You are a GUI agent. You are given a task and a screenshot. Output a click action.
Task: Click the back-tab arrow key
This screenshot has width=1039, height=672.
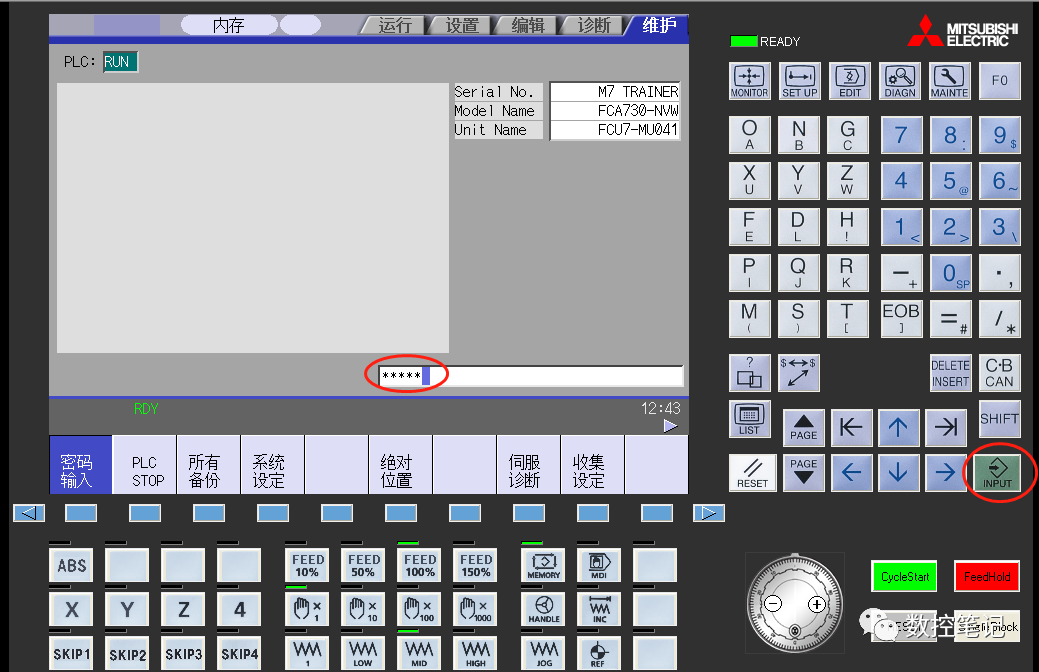(x=851, y=427)
